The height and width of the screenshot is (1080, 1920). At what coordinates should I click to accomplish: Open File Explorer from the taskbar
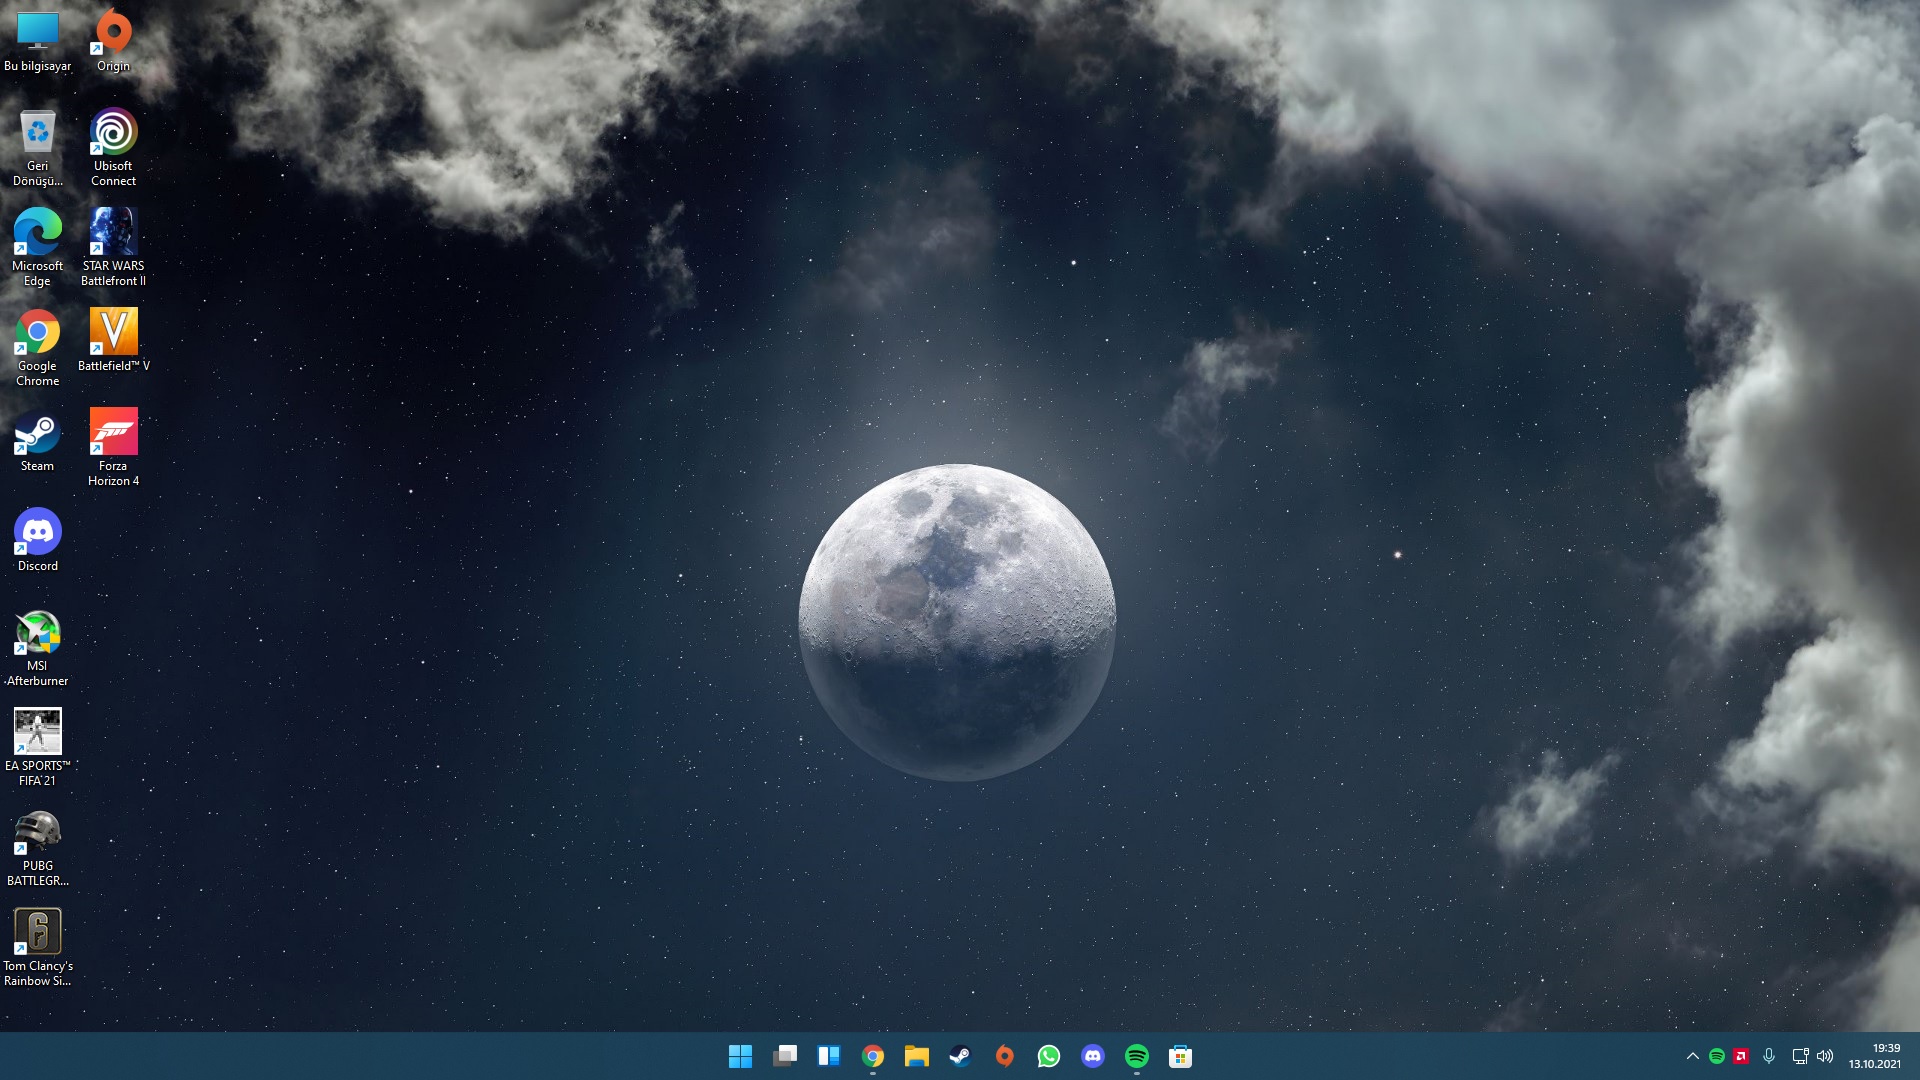click(917, 1056)
